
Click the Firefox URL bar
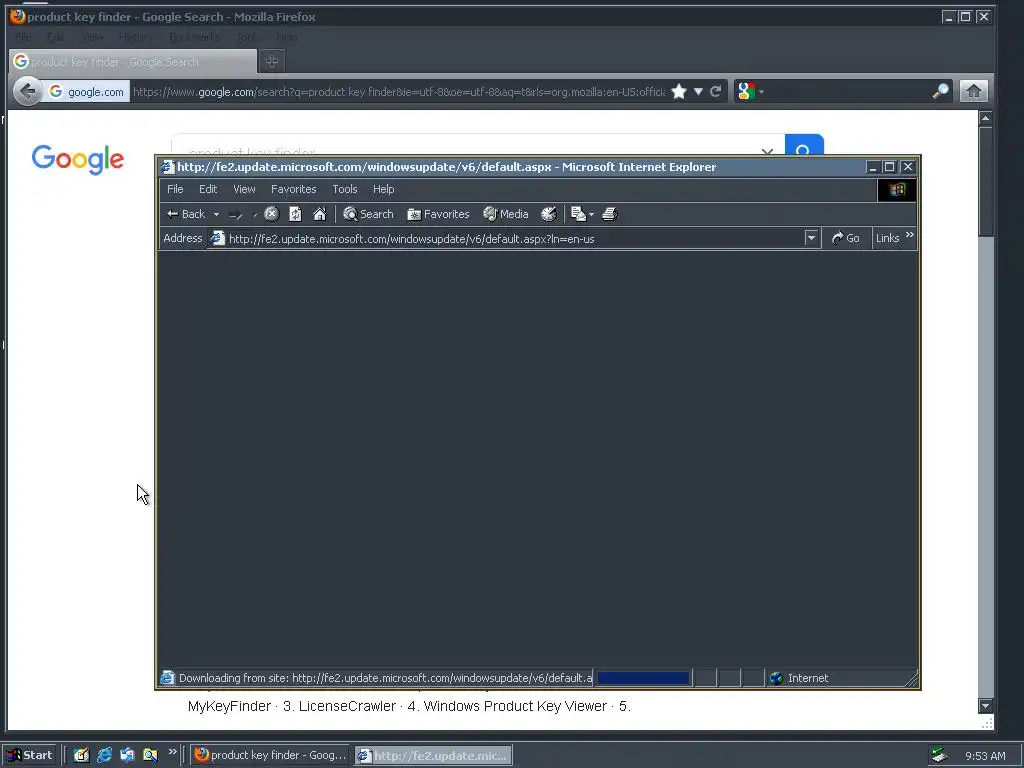[399, 92]
